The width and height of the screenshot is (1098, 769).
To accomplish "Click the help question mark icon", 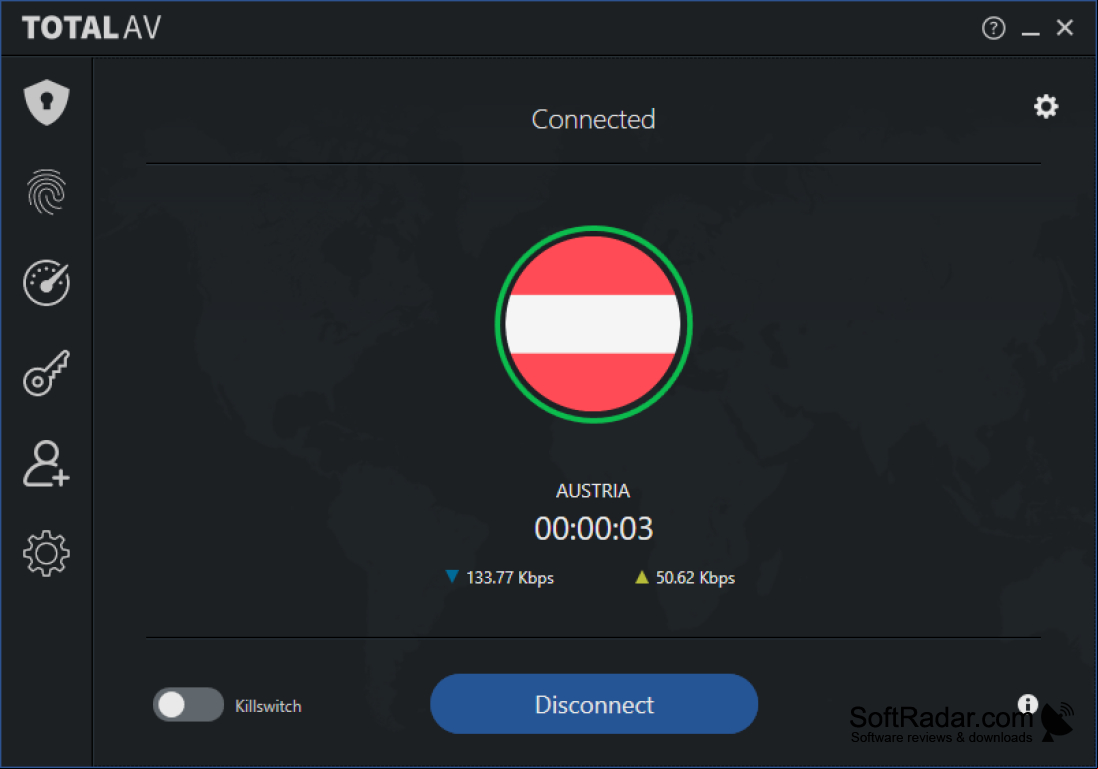I will tap(993, 28).
